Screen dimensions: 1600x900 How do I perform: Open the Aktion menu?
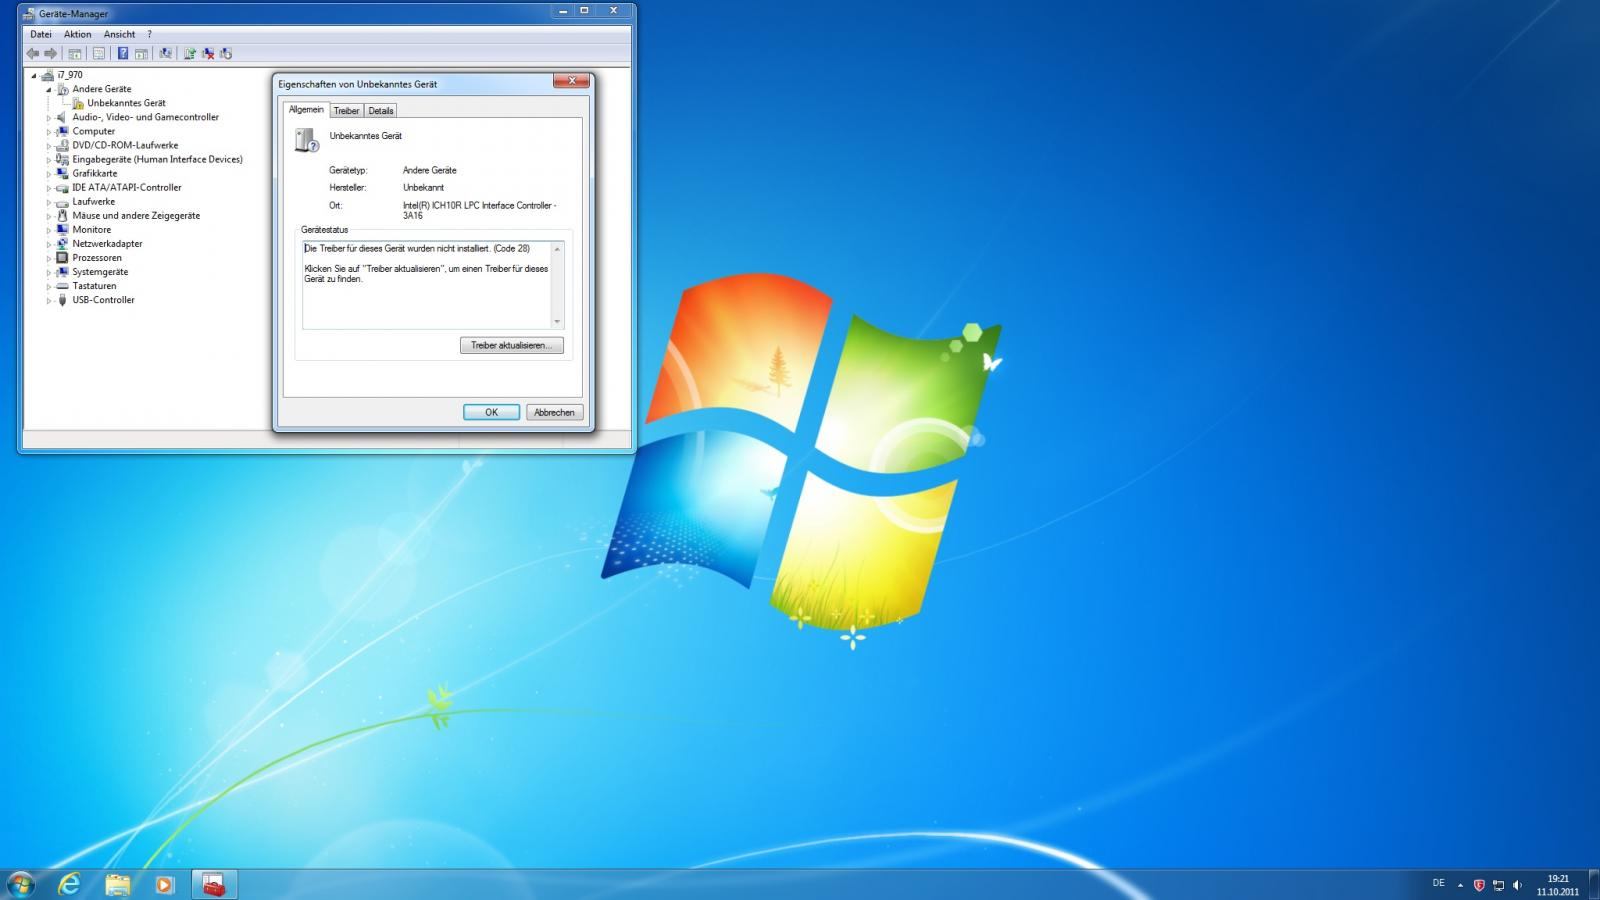click(x=77, y=34)
